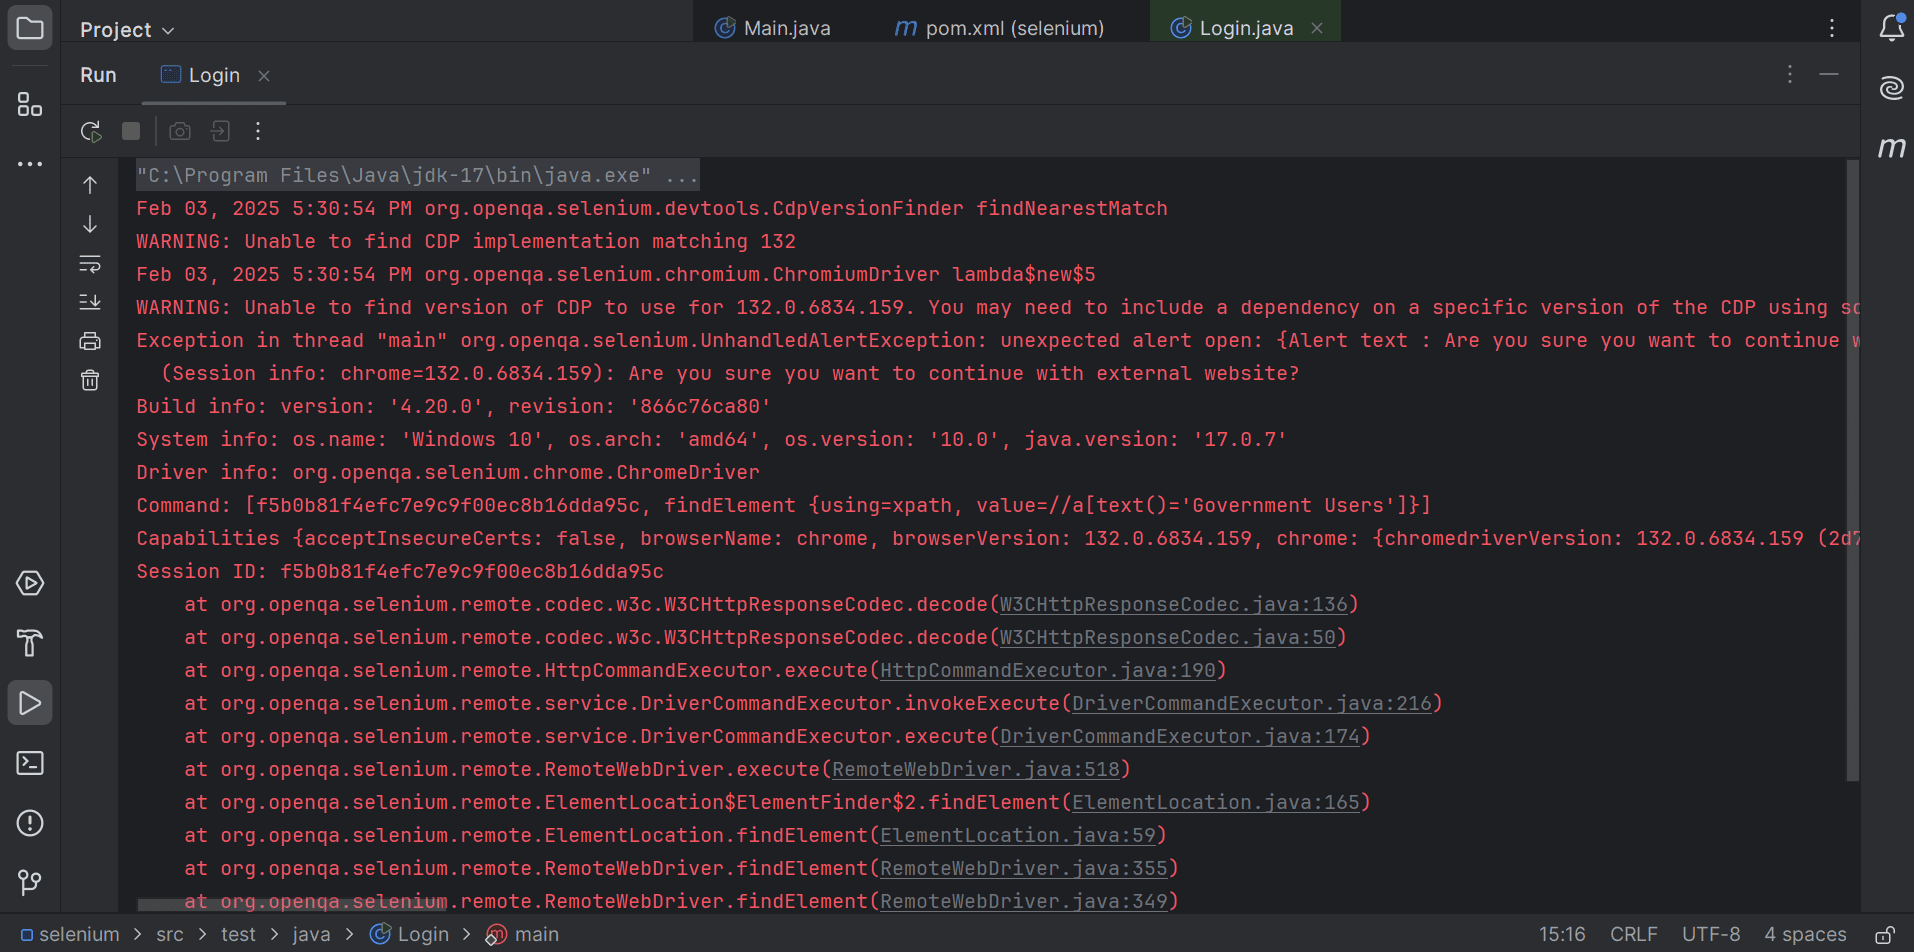The height and width of the screenshot is (952, 1914).
Task: Click the selenium breadcrumb in status bar
Action: coord(78,934)
